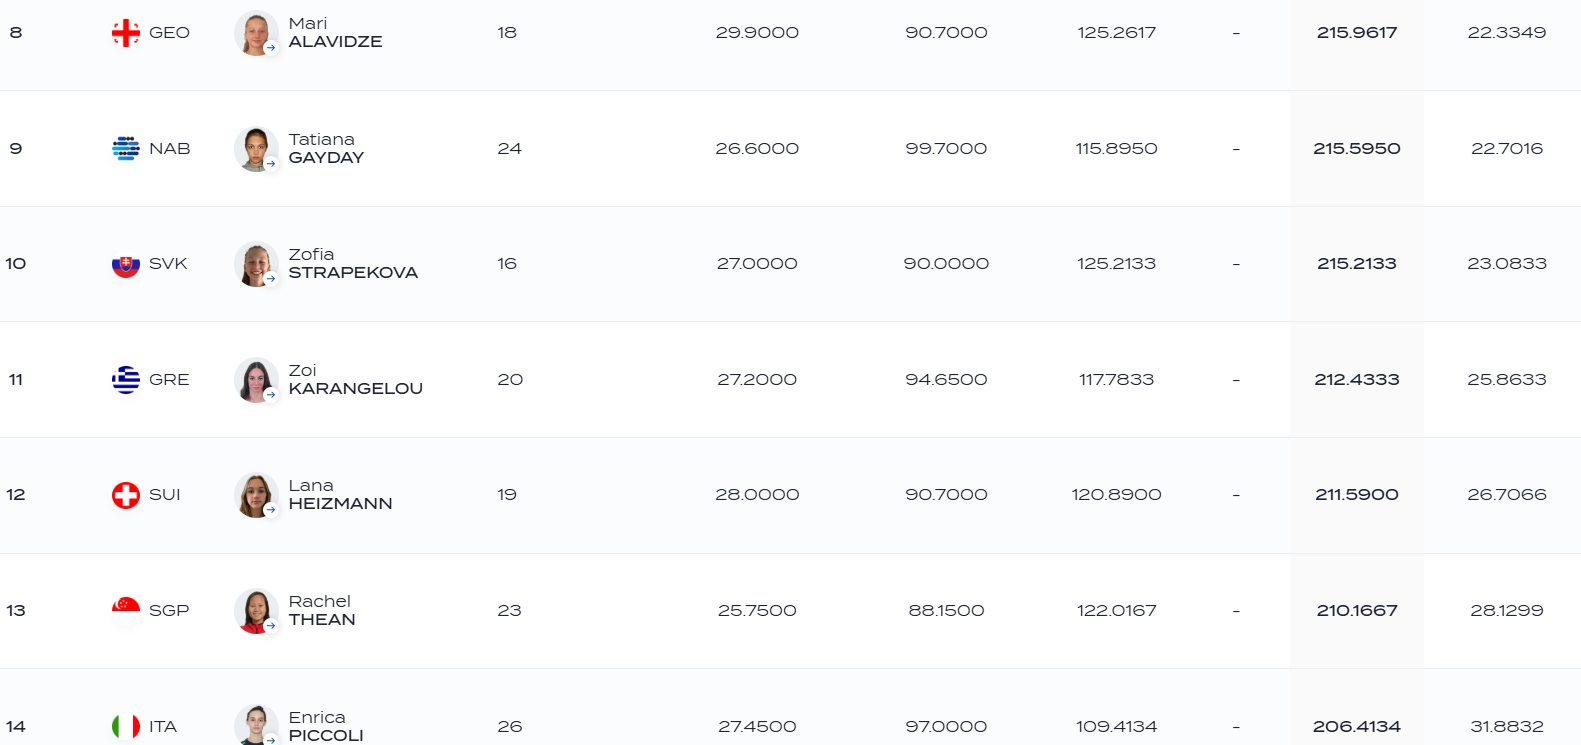
Task: Click the Singapore flag icon
Action: click(126, 611)
